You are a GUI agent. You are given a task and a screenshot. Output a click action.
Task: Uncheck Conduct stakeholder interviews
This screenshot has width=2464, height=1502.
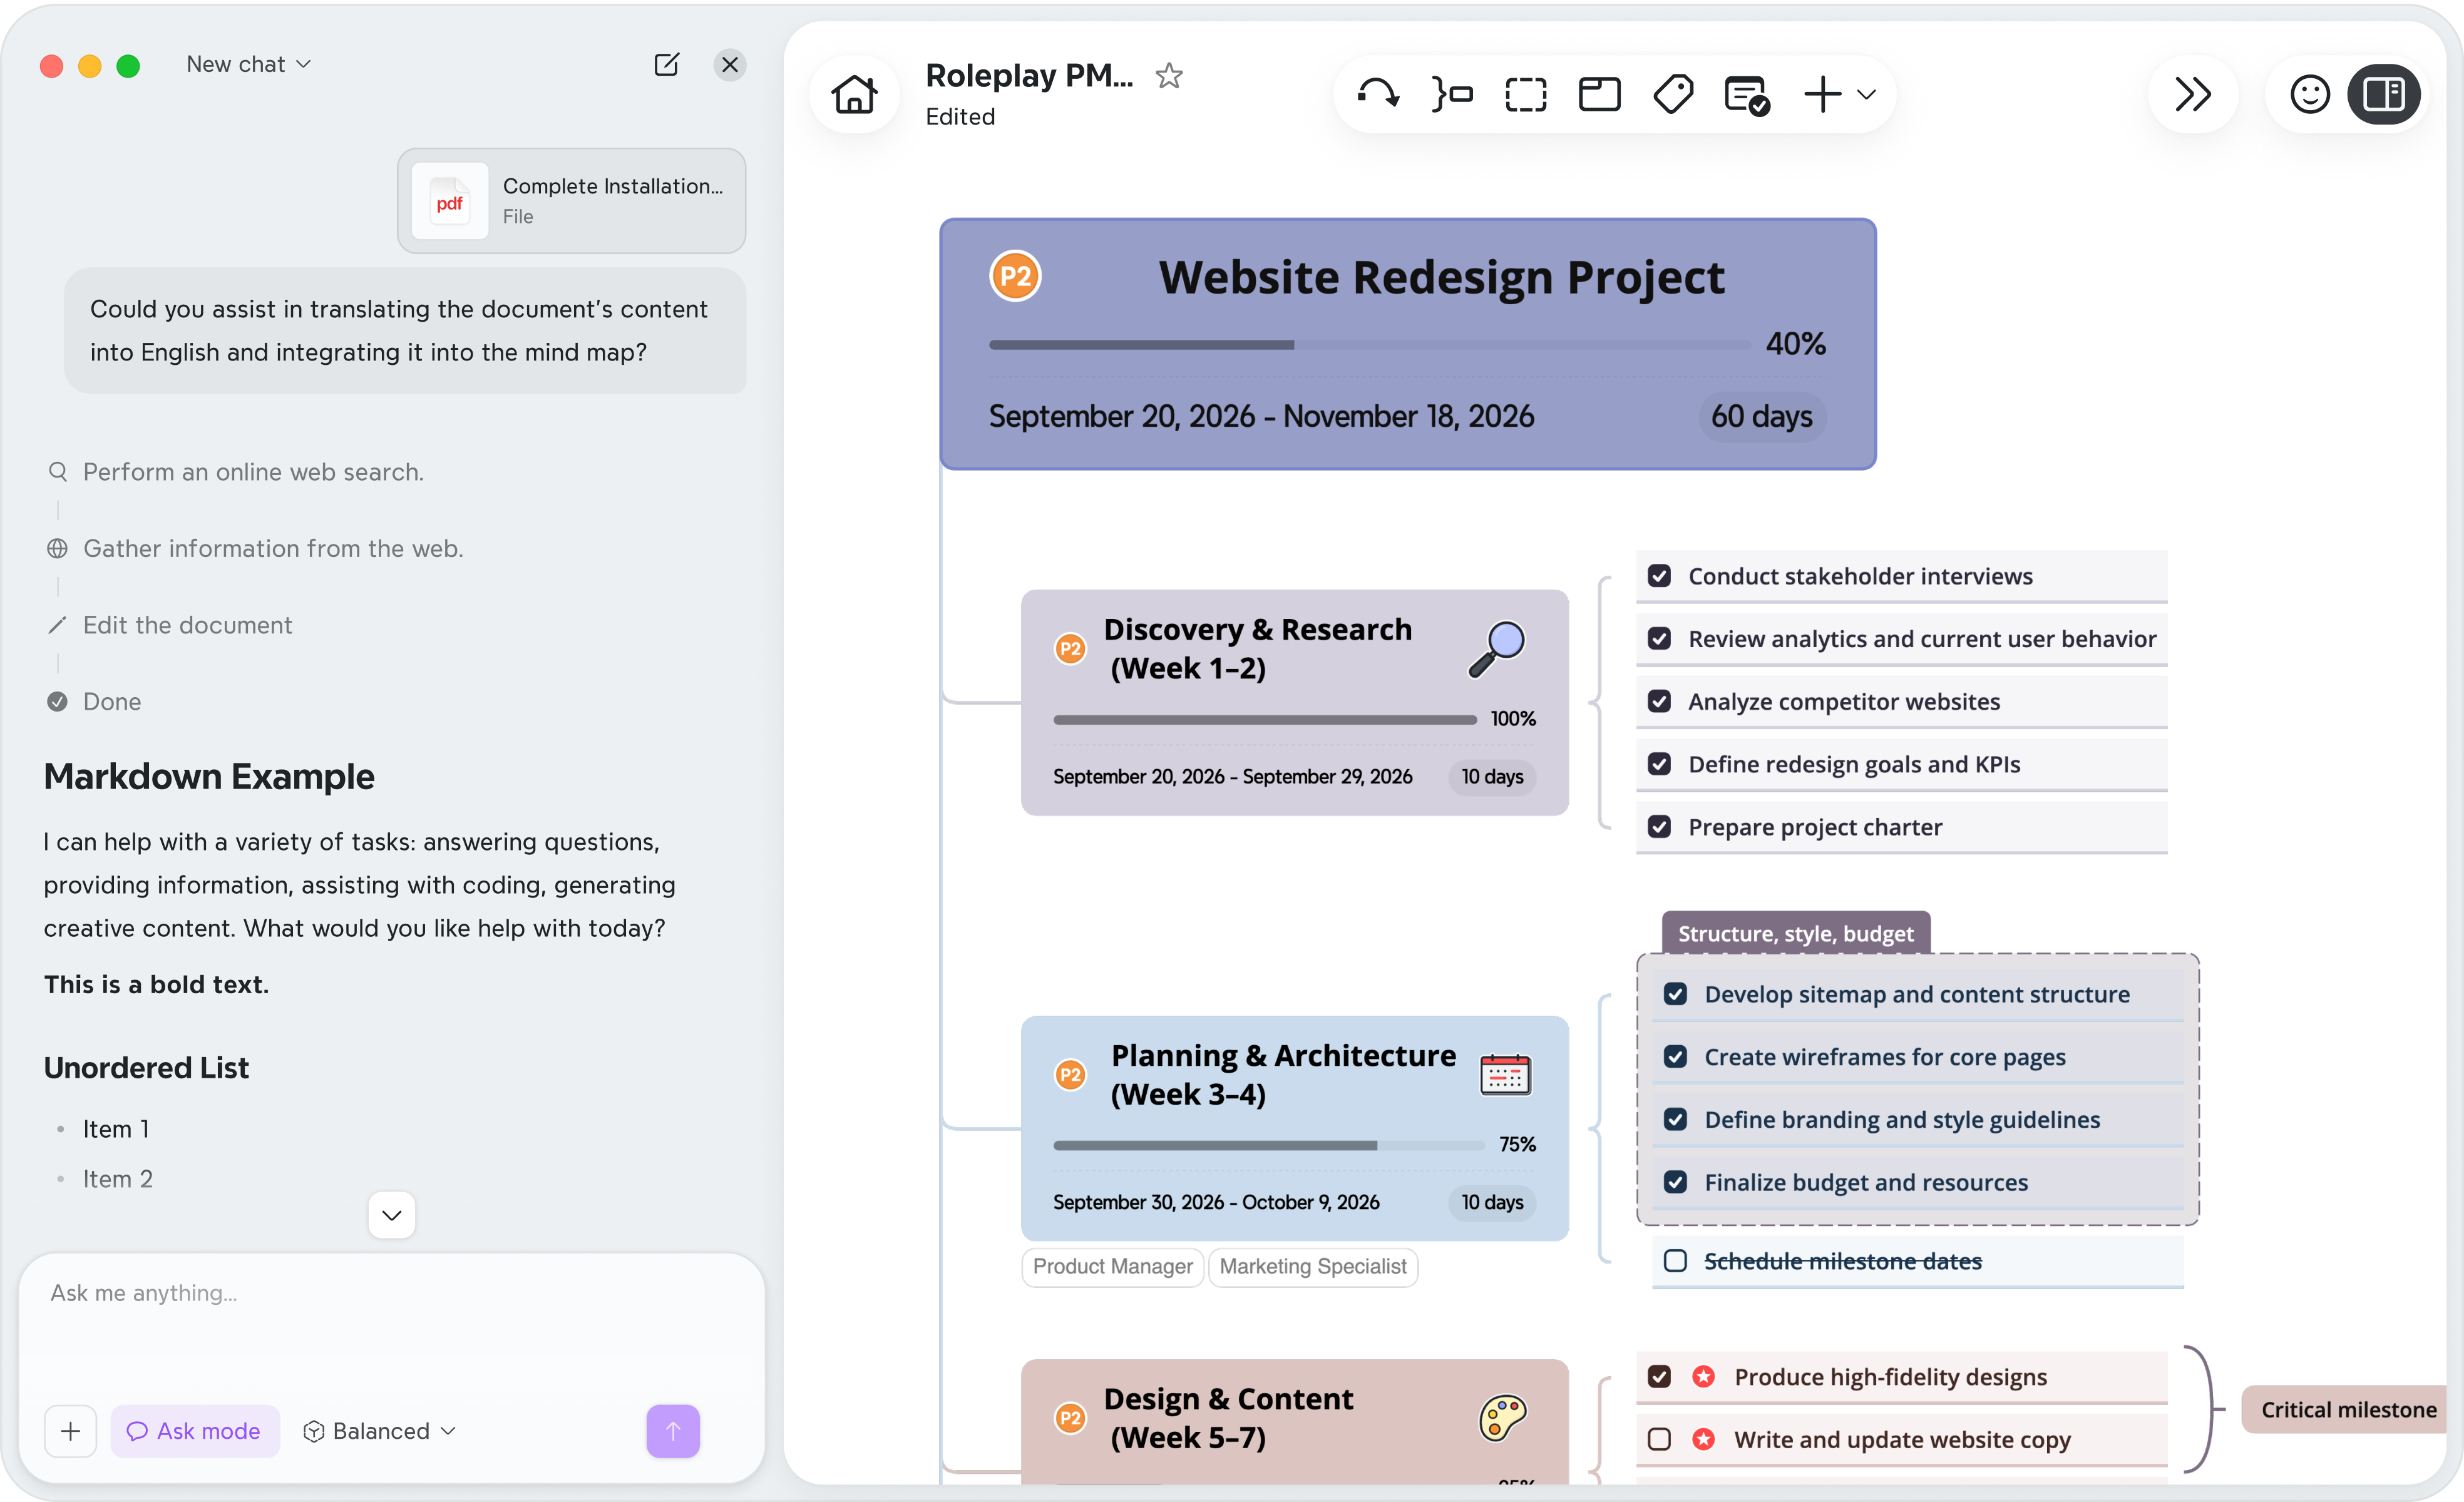point(1659,576)
